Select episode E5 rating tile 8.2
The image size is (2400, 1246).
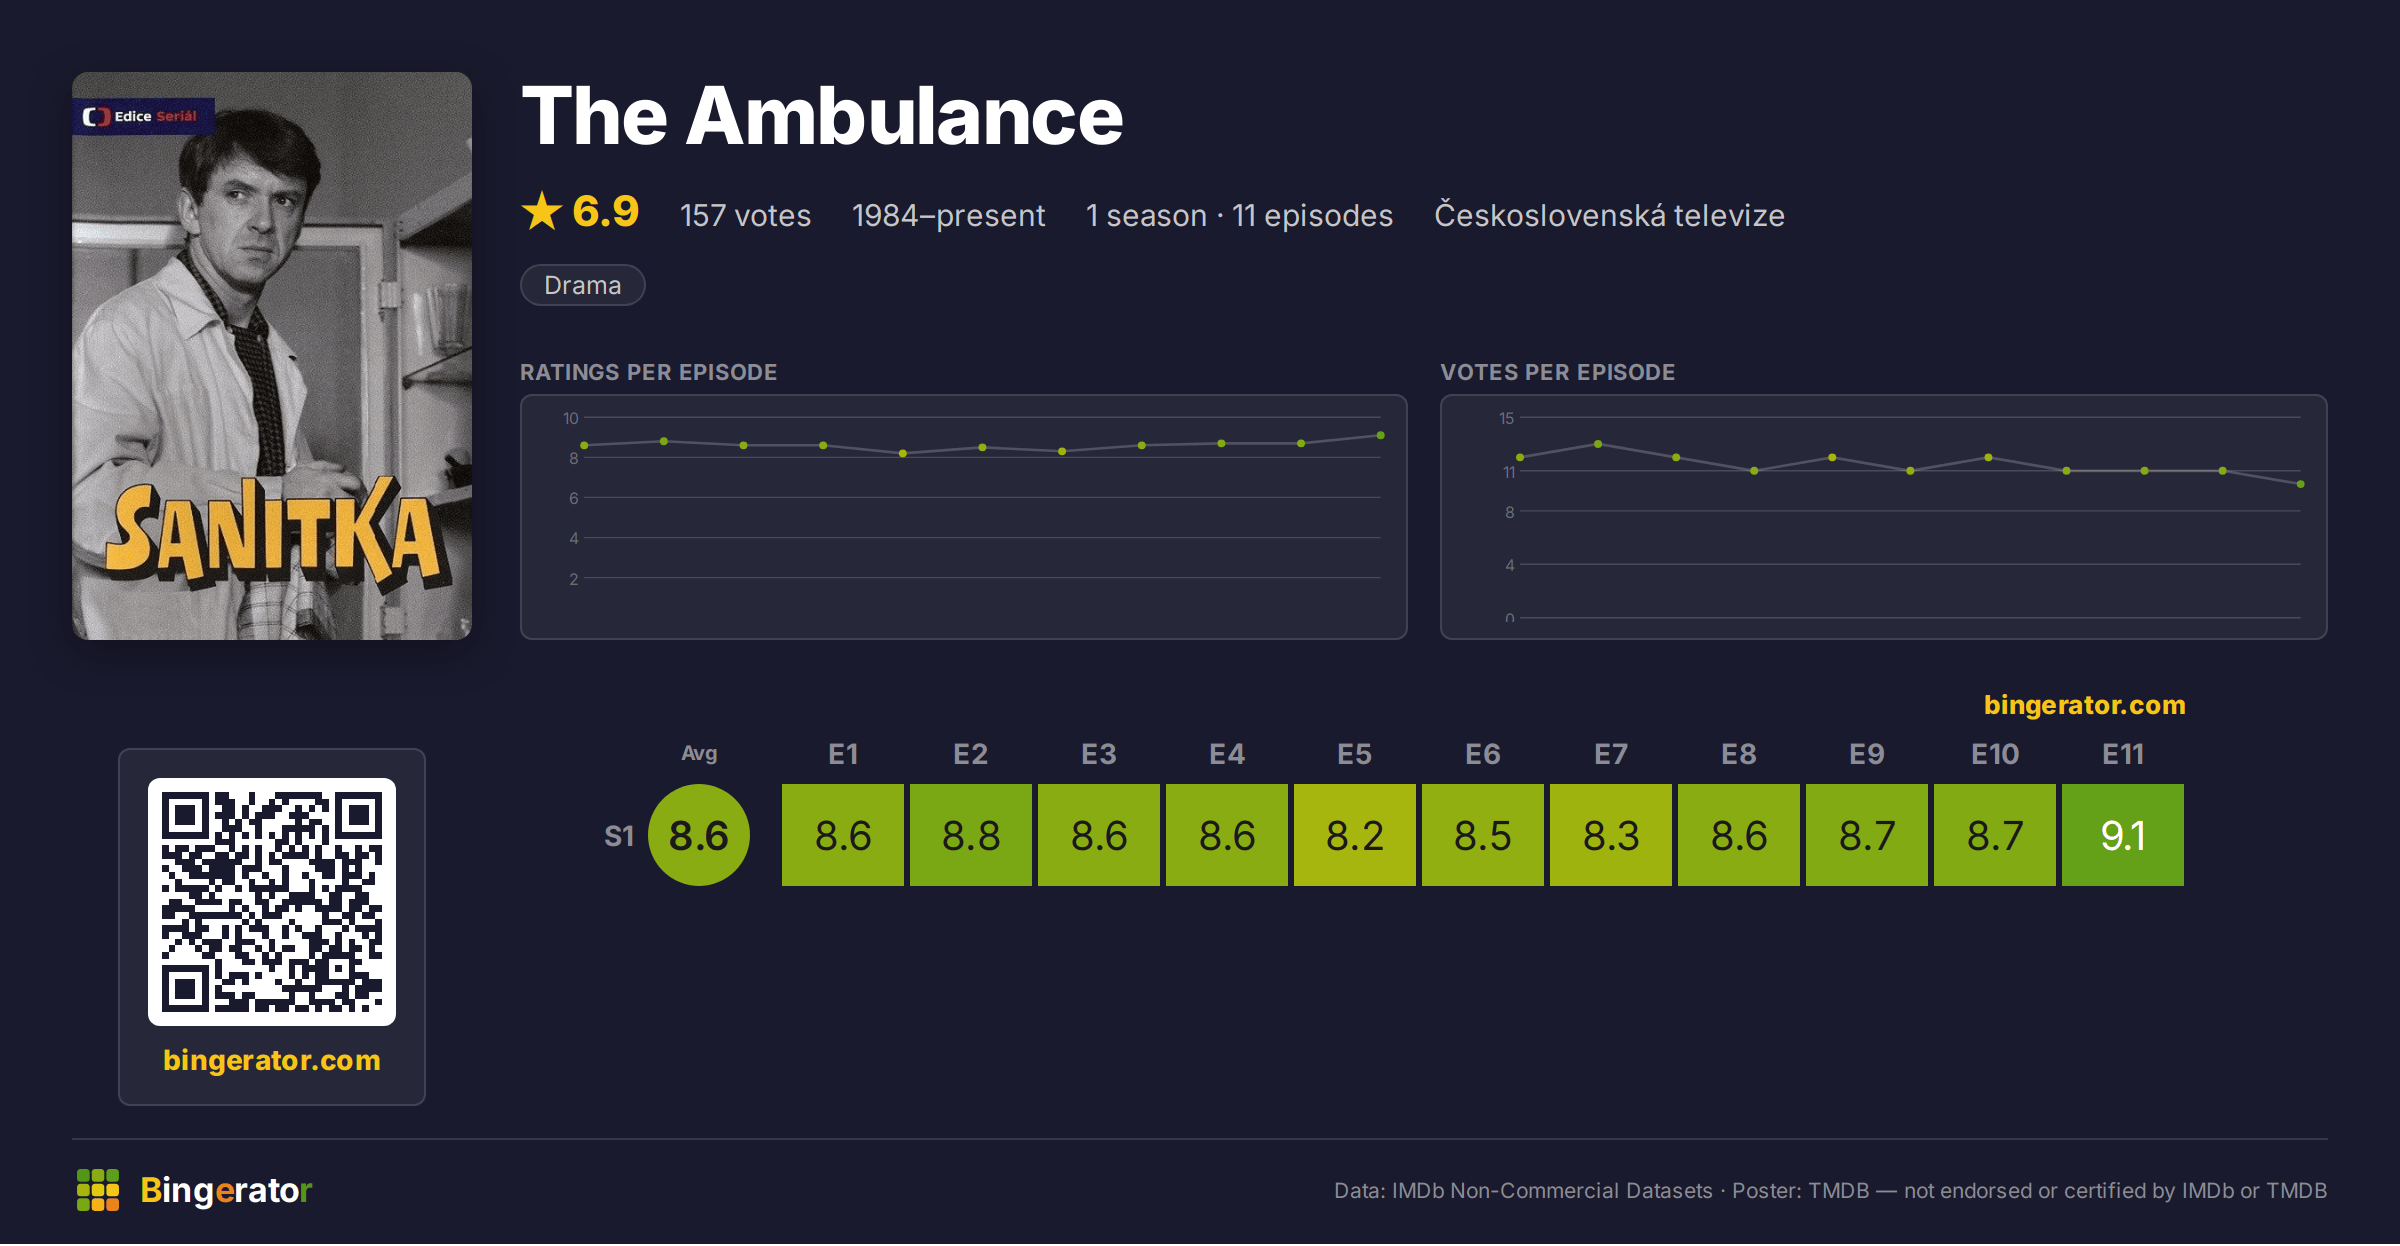tap(1355, 835)
